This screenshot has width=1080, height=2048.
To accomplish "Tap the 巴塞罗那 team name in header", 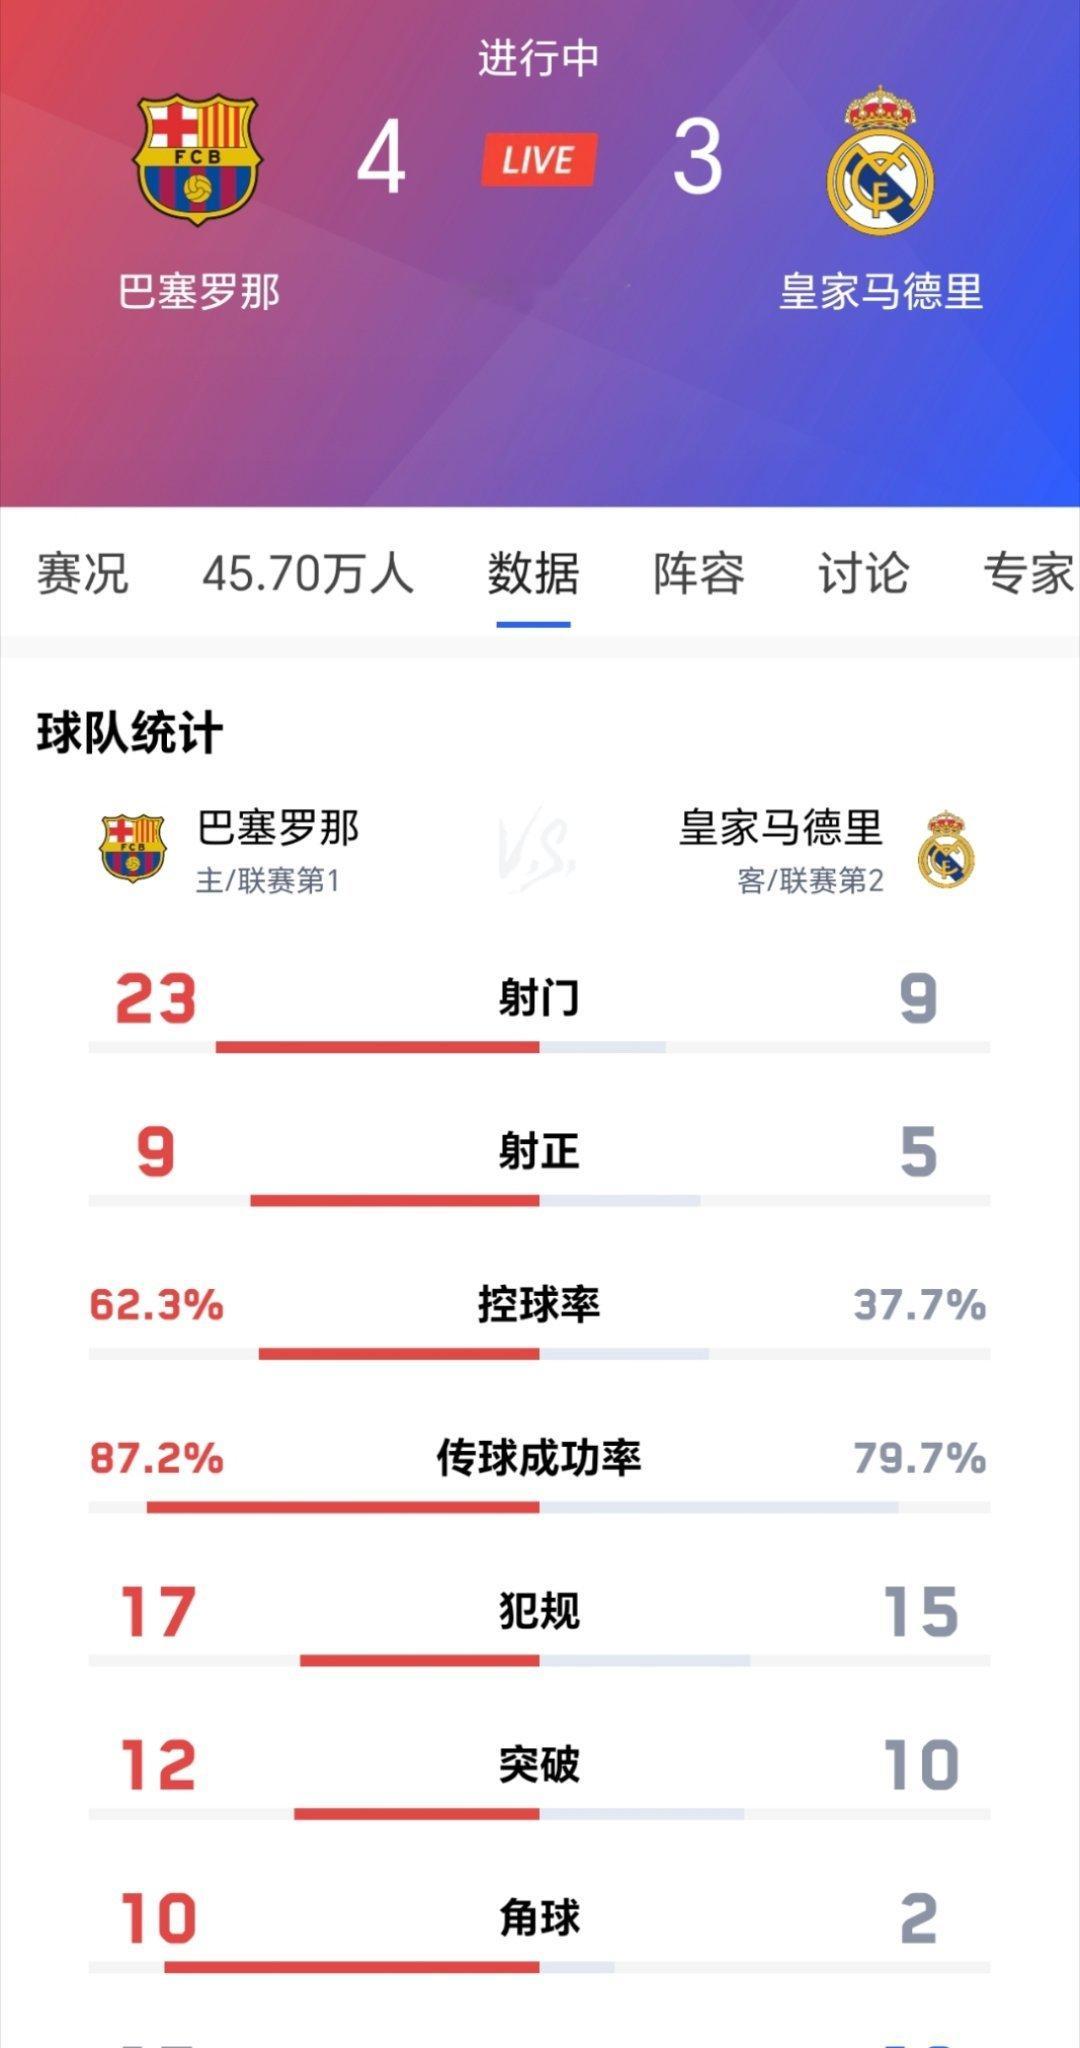I will [199, 292].
